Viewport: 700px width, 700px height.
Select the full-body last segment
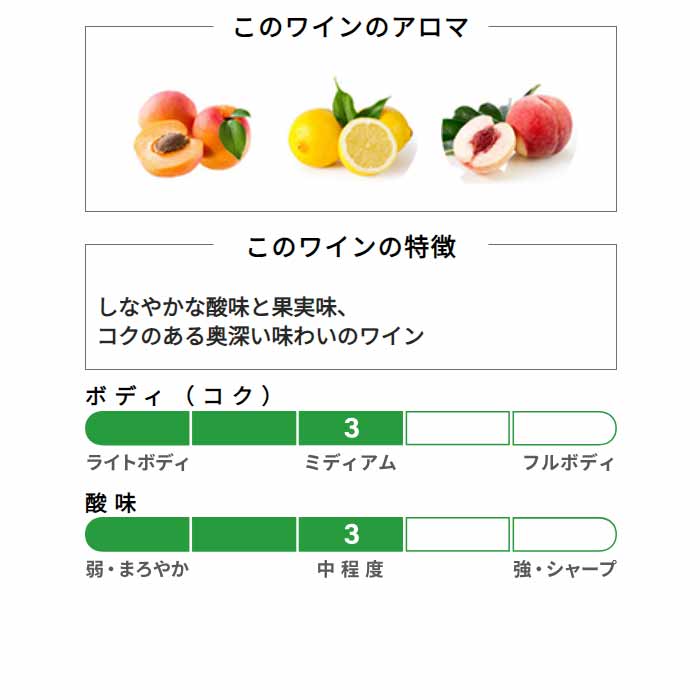coord(565,428)
